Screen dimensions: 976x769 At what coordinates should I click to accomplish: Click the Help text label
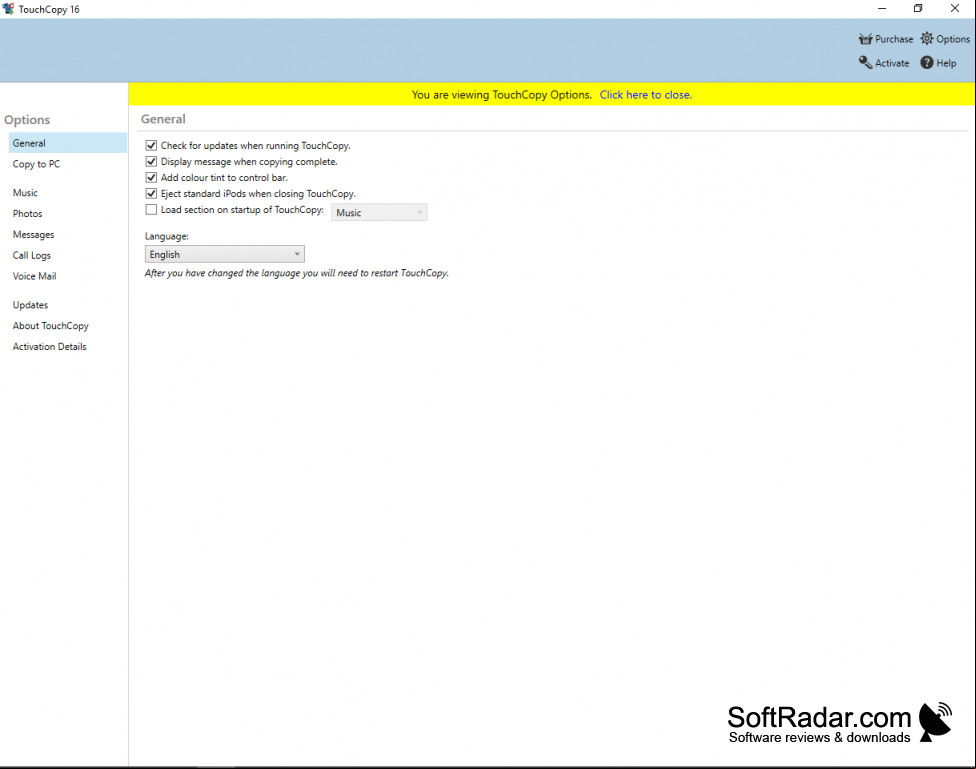946,63
